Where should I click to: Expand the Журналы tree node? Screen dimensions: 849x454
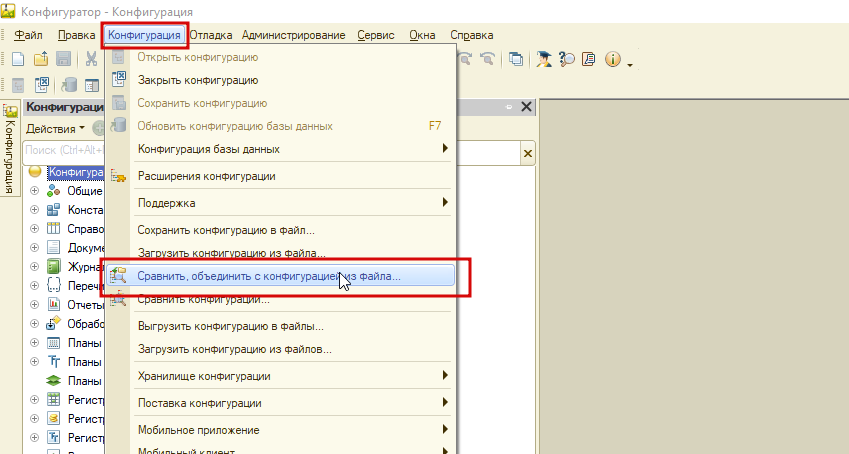[35, 267]
